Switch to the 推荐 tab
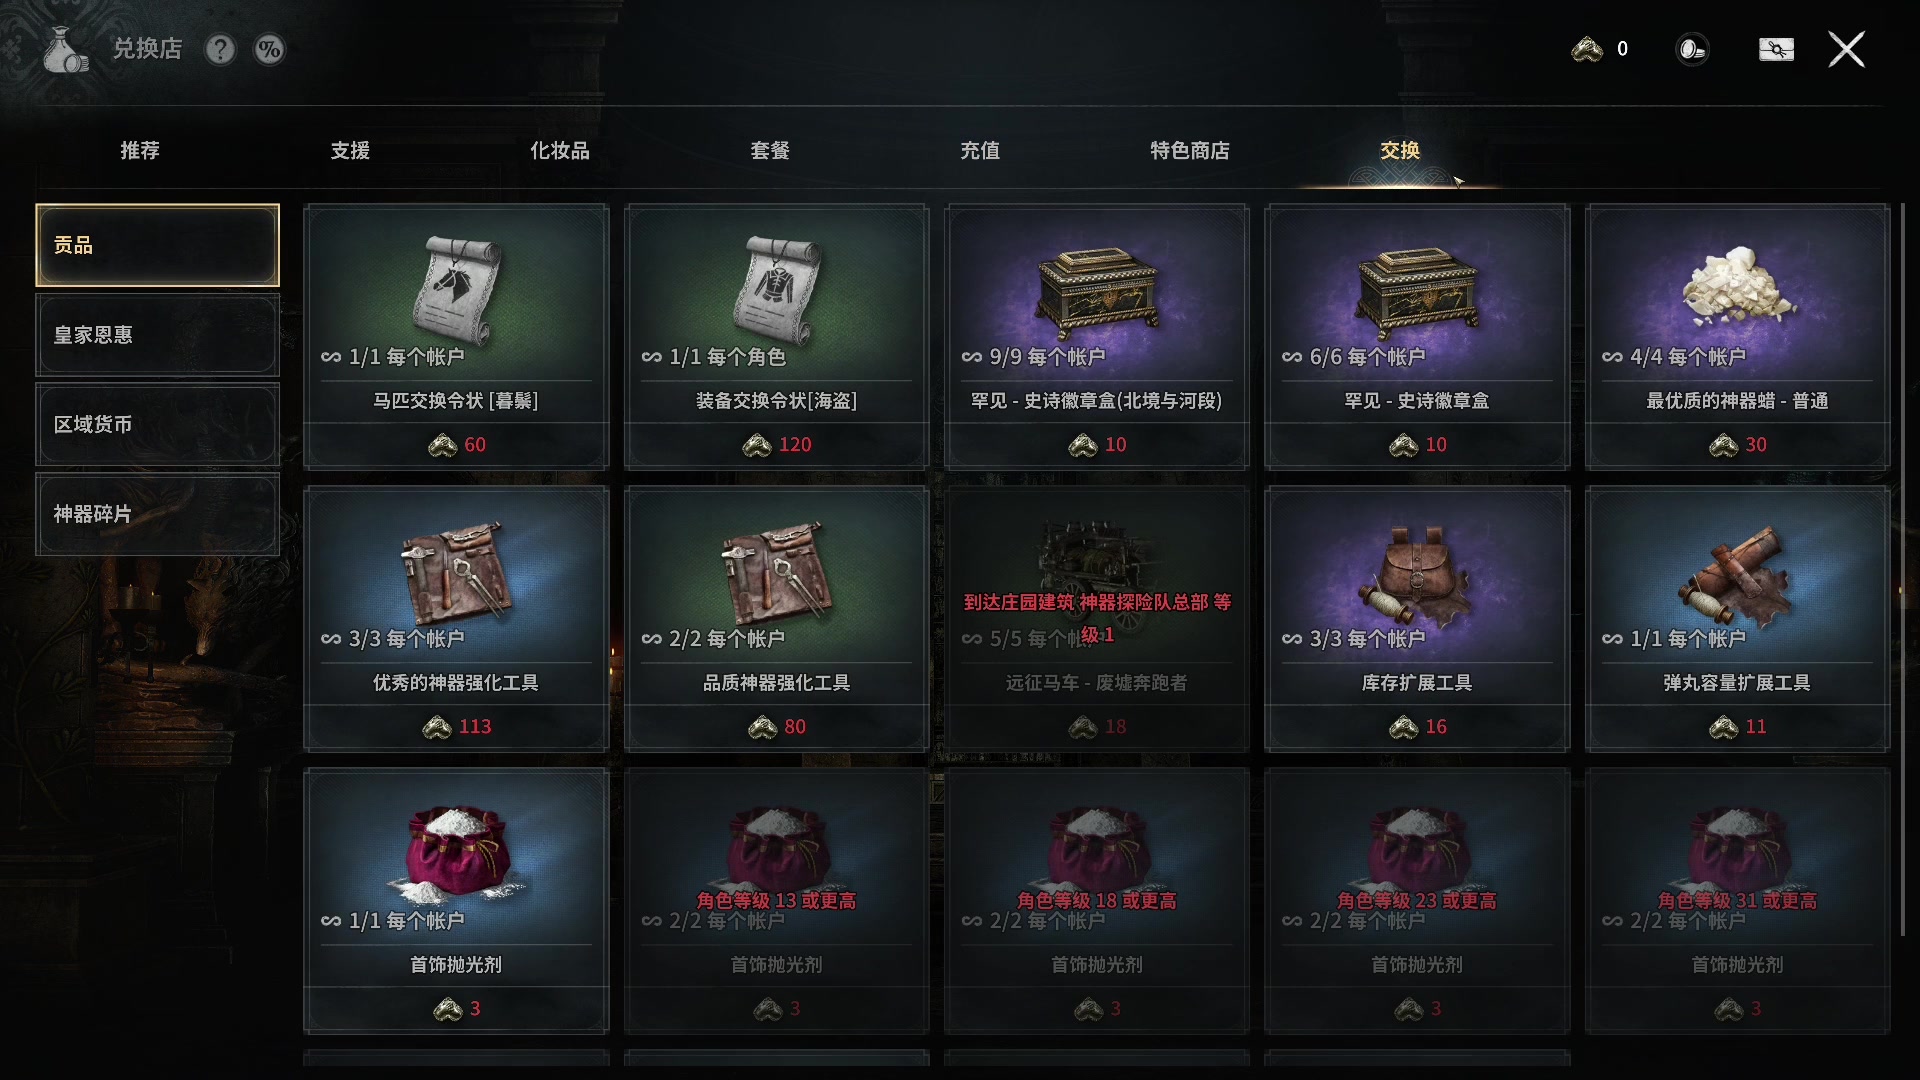The width and height of the screenshot is (1920, 1080). [x=140, y=150]
